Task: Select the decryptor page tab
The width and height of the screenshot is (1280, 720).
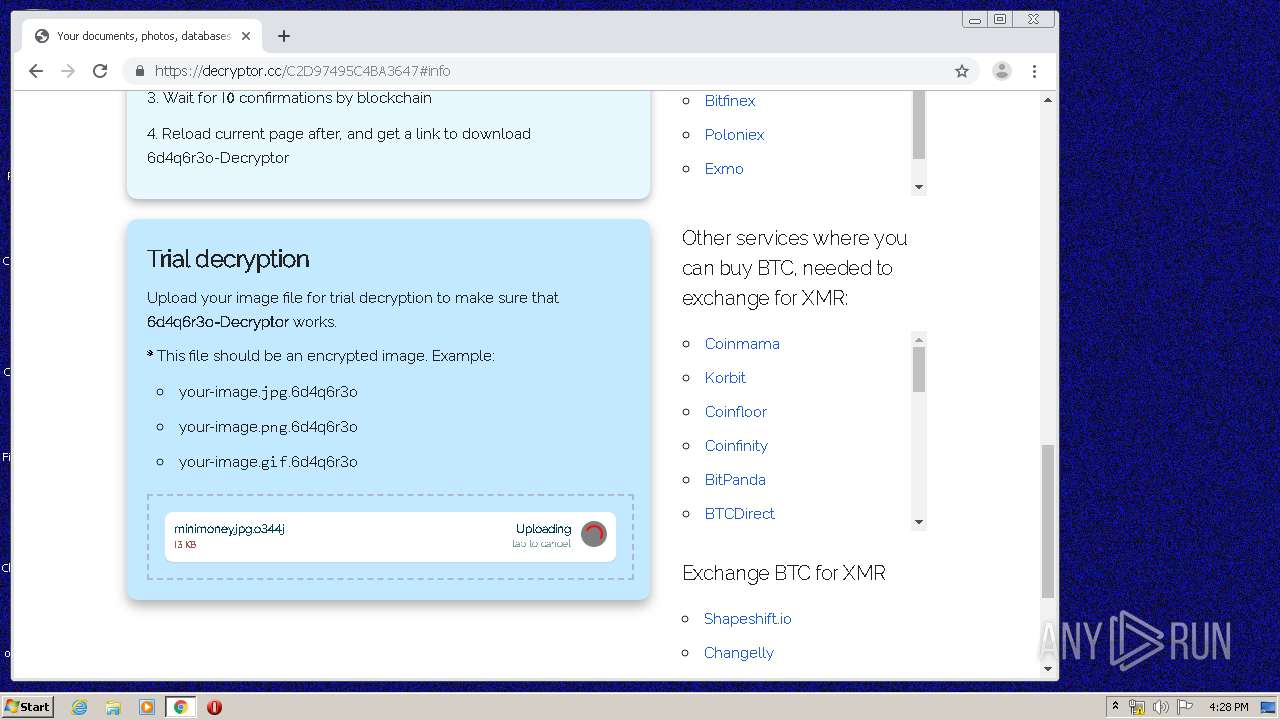Action: tap(143, 36)
